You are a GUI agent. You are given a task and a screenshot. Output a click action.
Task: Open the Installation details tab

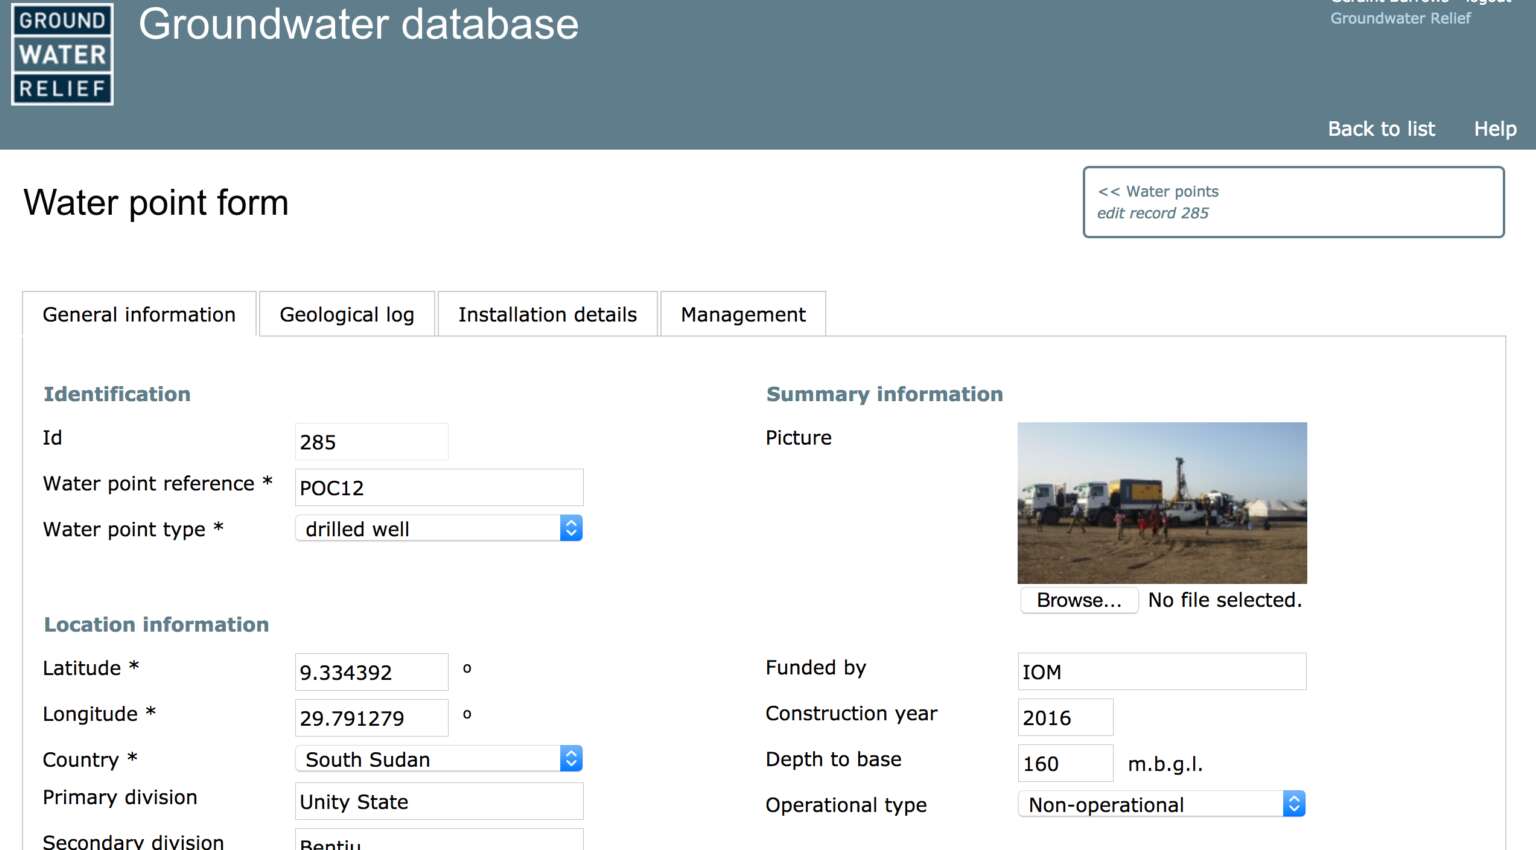pos(548,314)
